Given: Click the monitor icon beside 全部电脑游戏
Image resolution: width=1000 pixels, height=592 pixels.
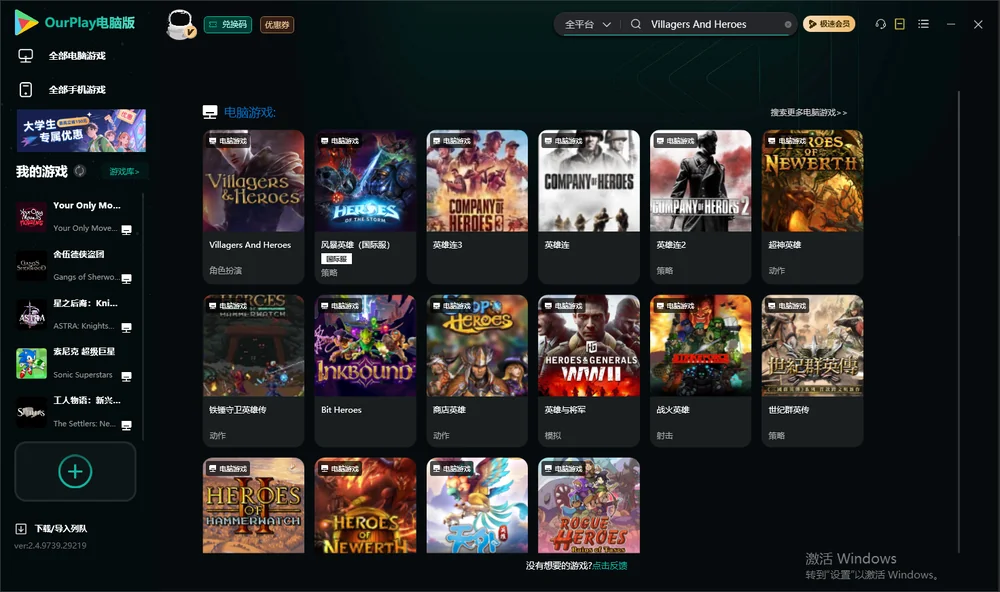Looking at the screenshot, I should pyautogui.click(x=26, y=56).
